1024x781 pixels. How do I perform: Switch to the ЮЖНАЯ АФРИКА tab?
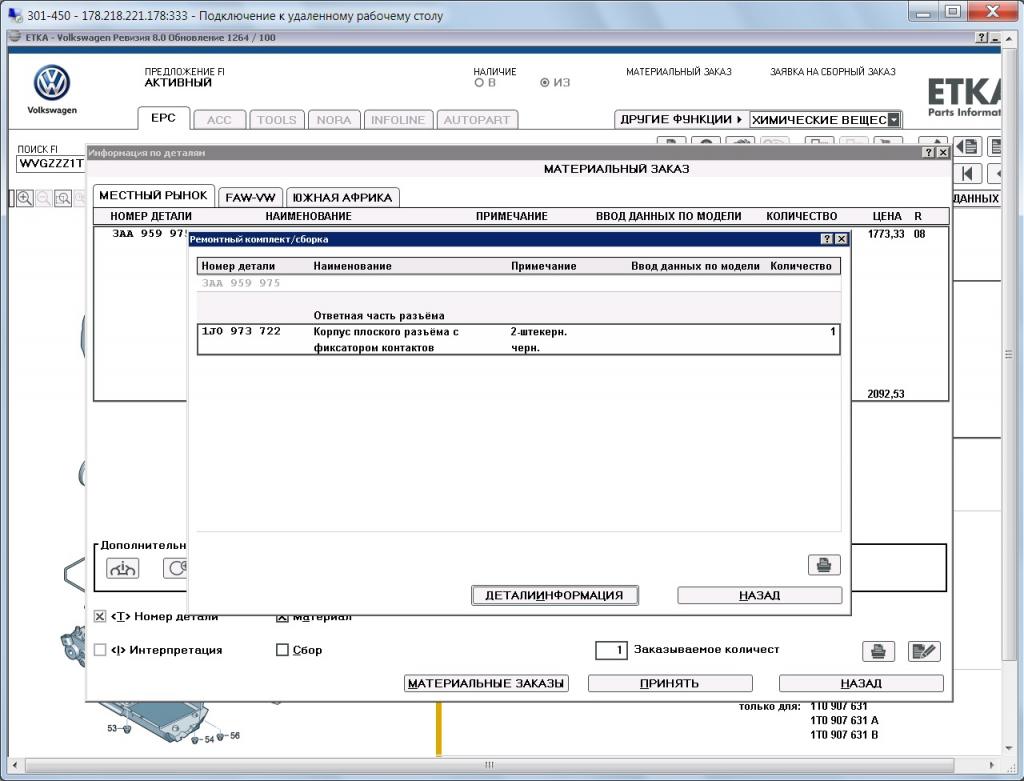click(342, 197)
